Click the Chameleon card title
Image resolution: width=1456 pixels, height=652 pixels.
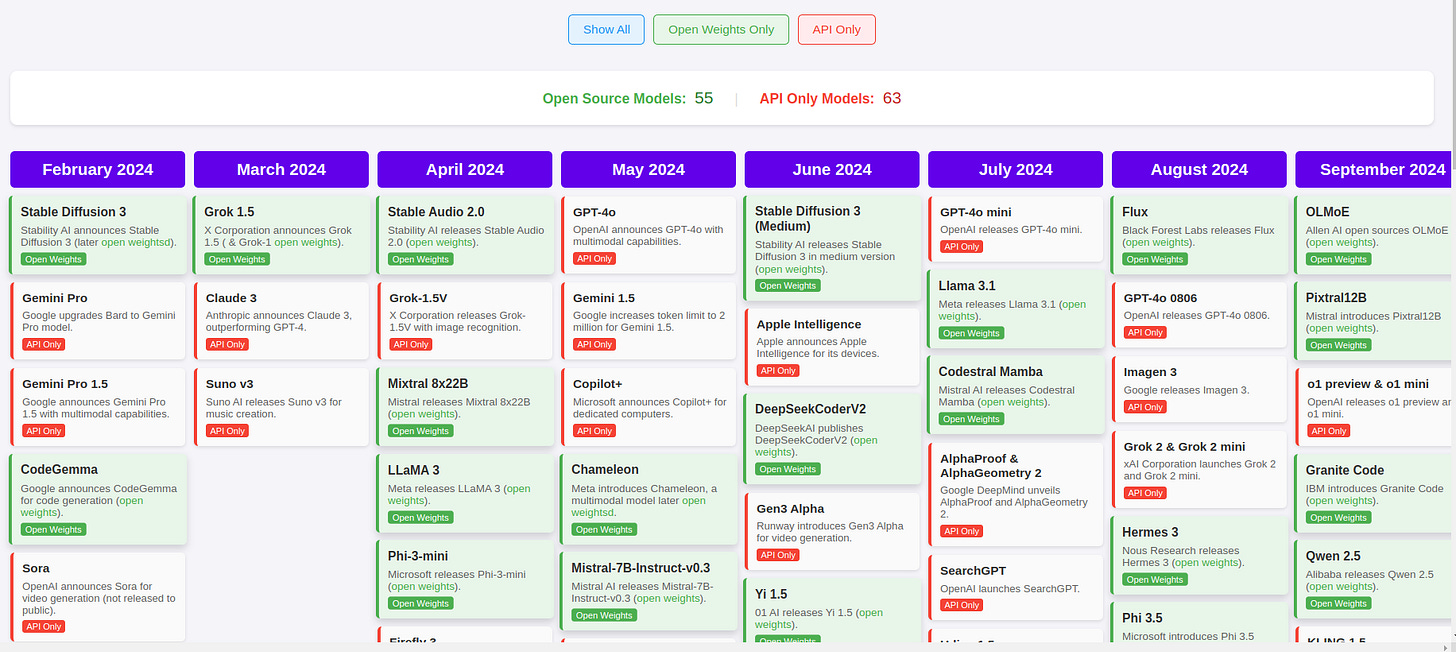(605, 470)
